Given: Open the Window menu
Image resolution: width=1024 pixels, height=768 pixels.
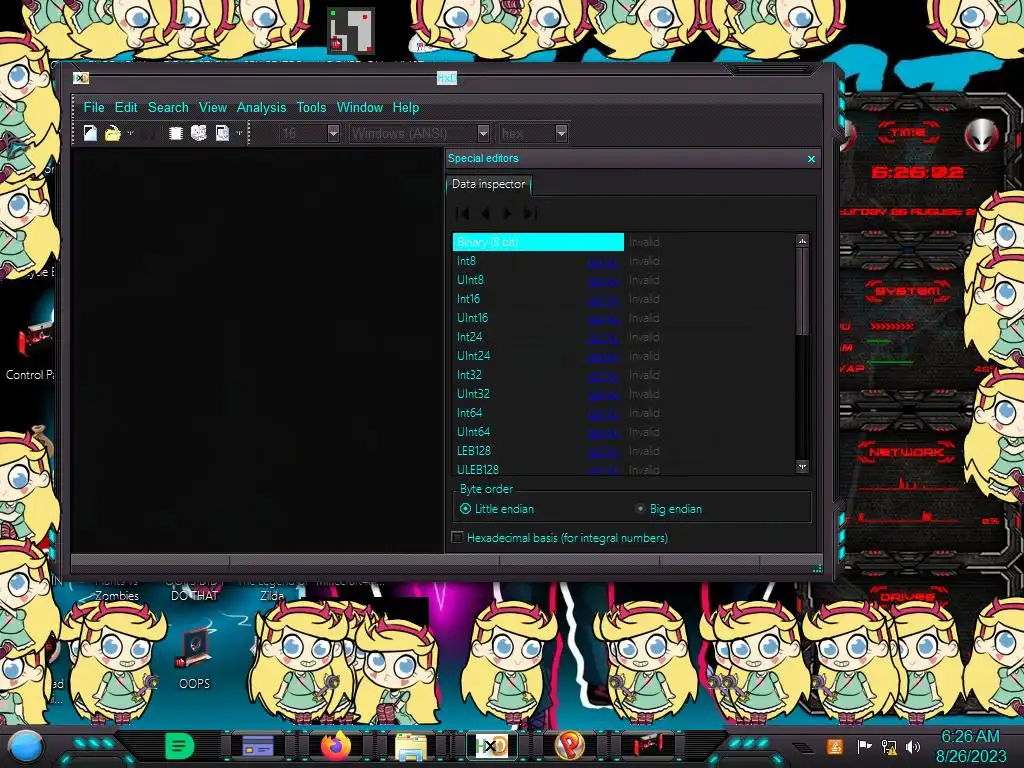Looking at the screenshot, I should 359,107.
